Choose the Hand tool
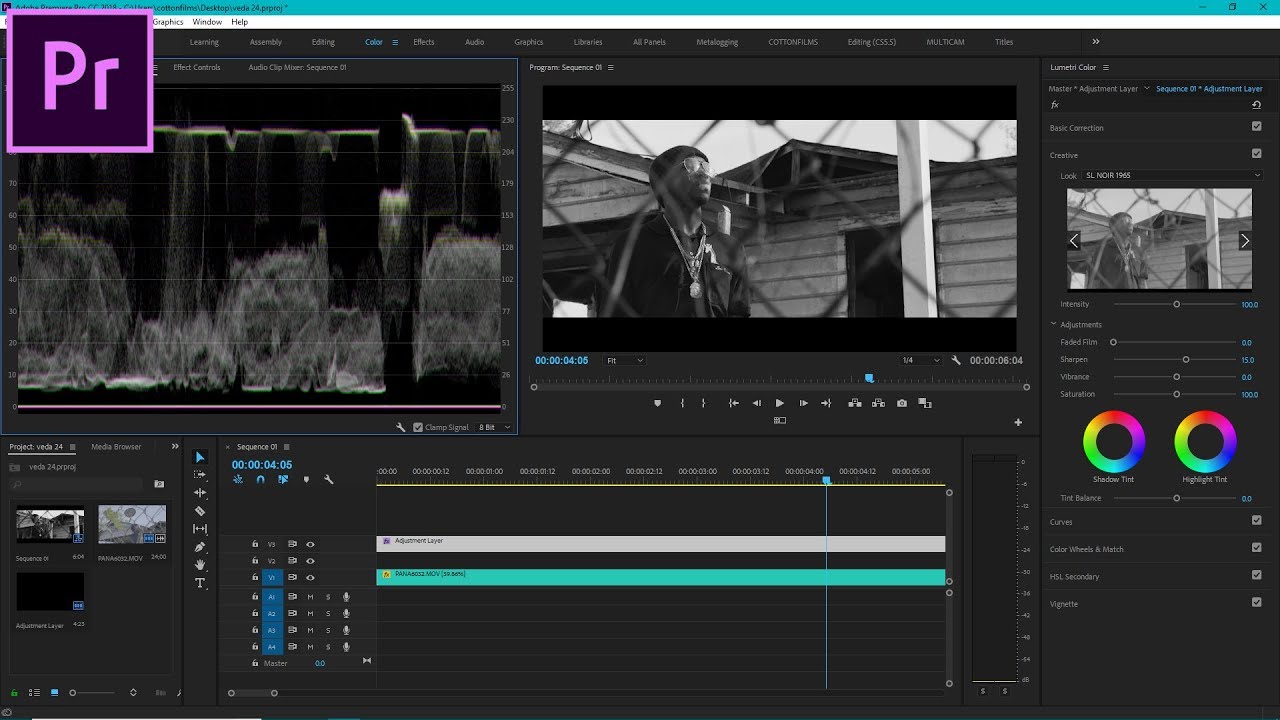This screenshot has height=720, width=1280. pyautogui.click(x=200, y=565)
